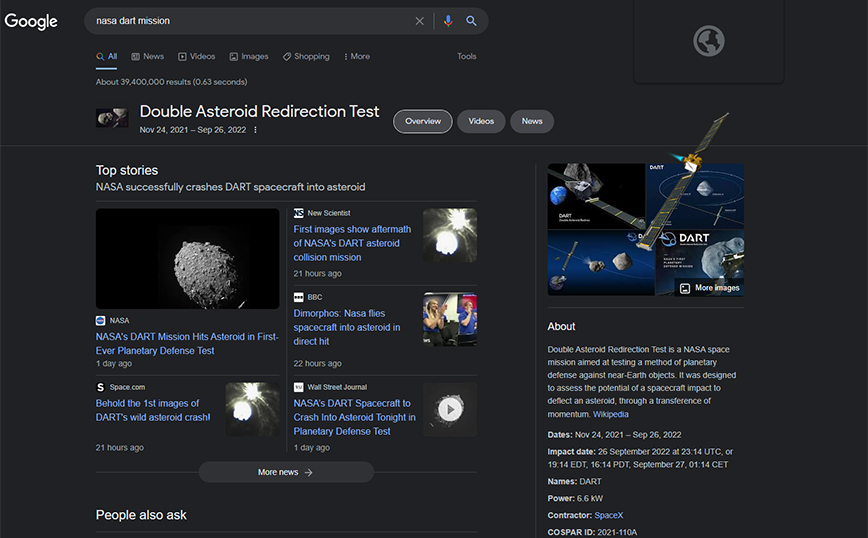
Task: Start voice search with microphone icon
Action: click(x=447, y=21)
